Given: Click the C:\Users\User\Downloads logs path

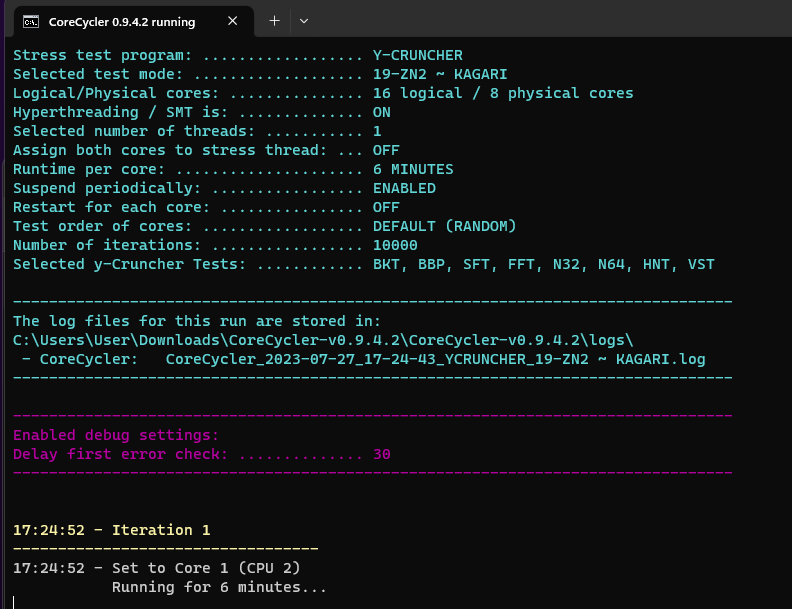Looking at the screenshot, I should click(x=323, y=340).
